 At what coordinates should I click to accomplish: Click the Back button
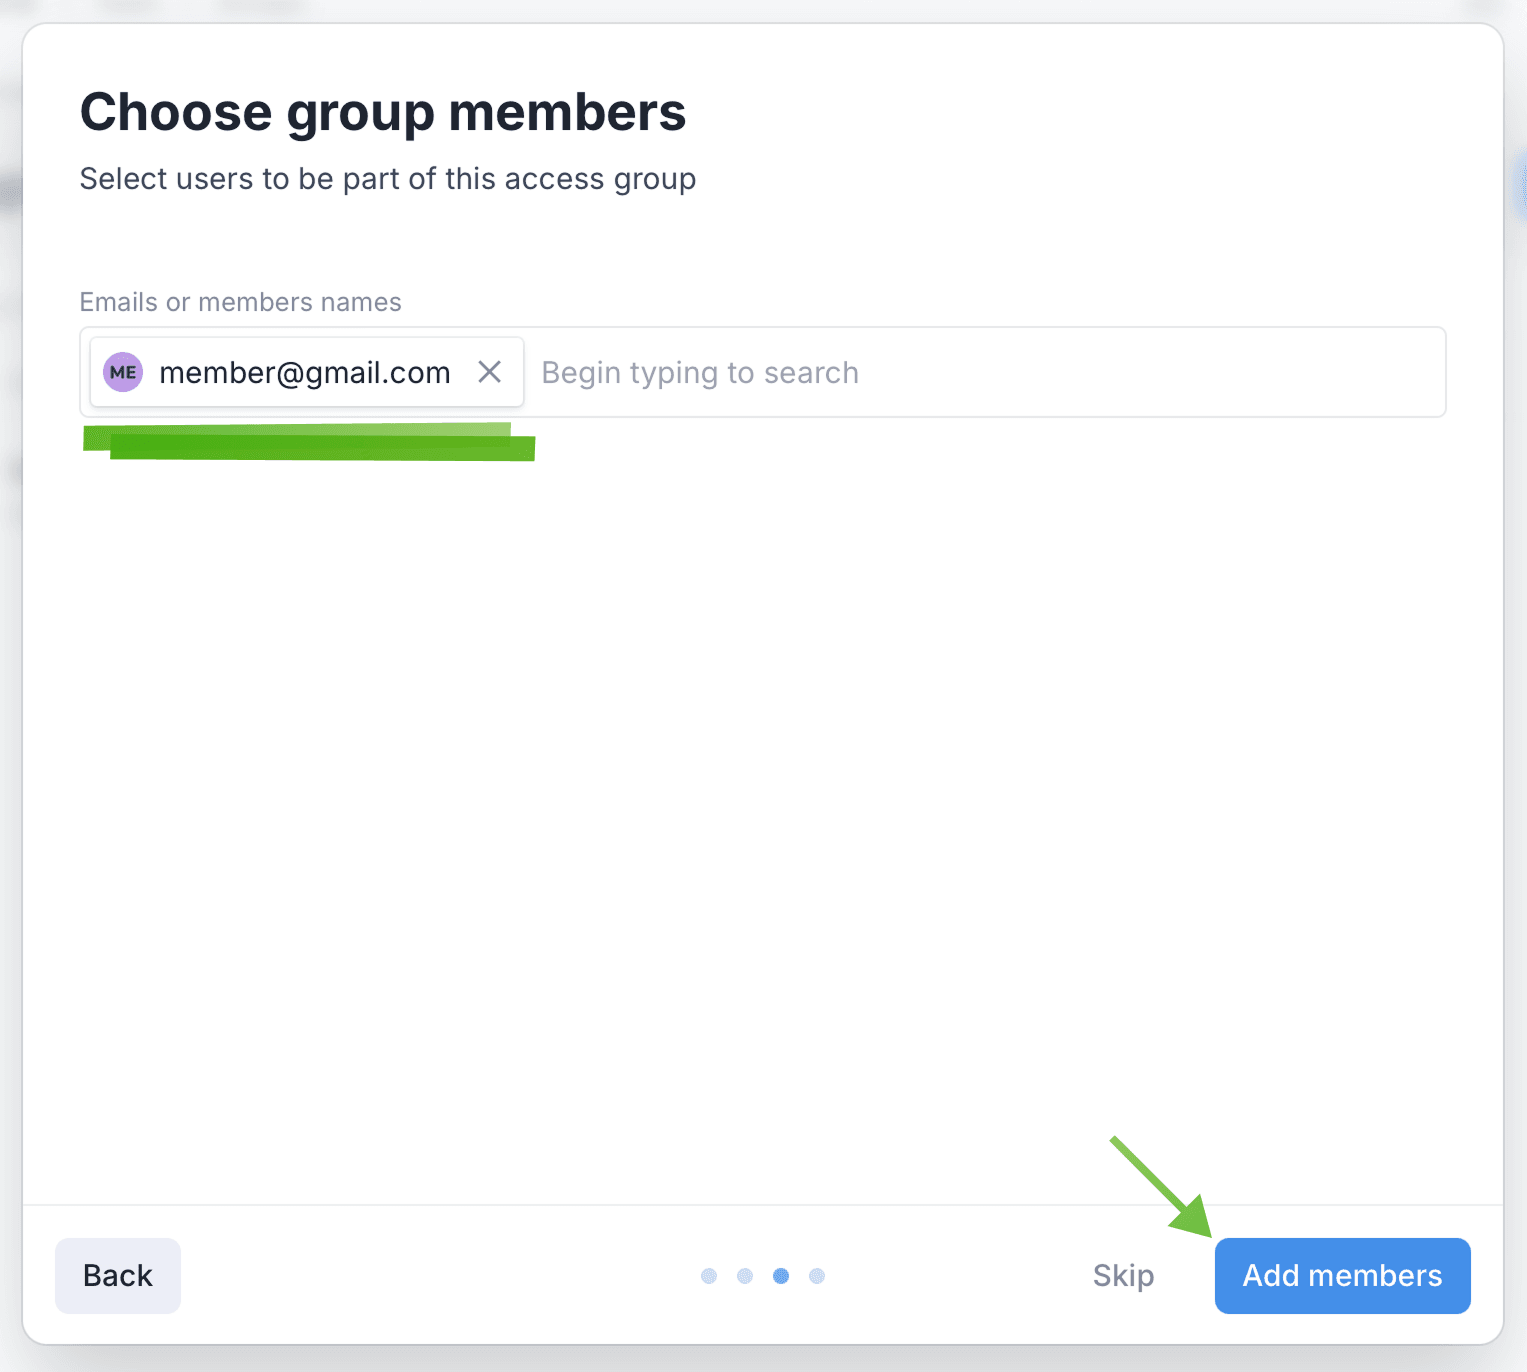118,1275
